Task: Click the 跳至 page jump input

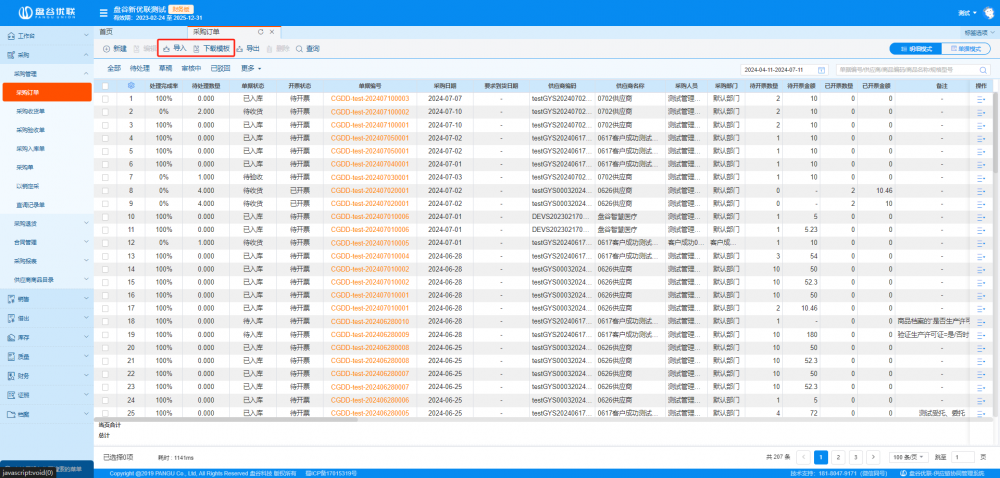Action: click(962, 456)
